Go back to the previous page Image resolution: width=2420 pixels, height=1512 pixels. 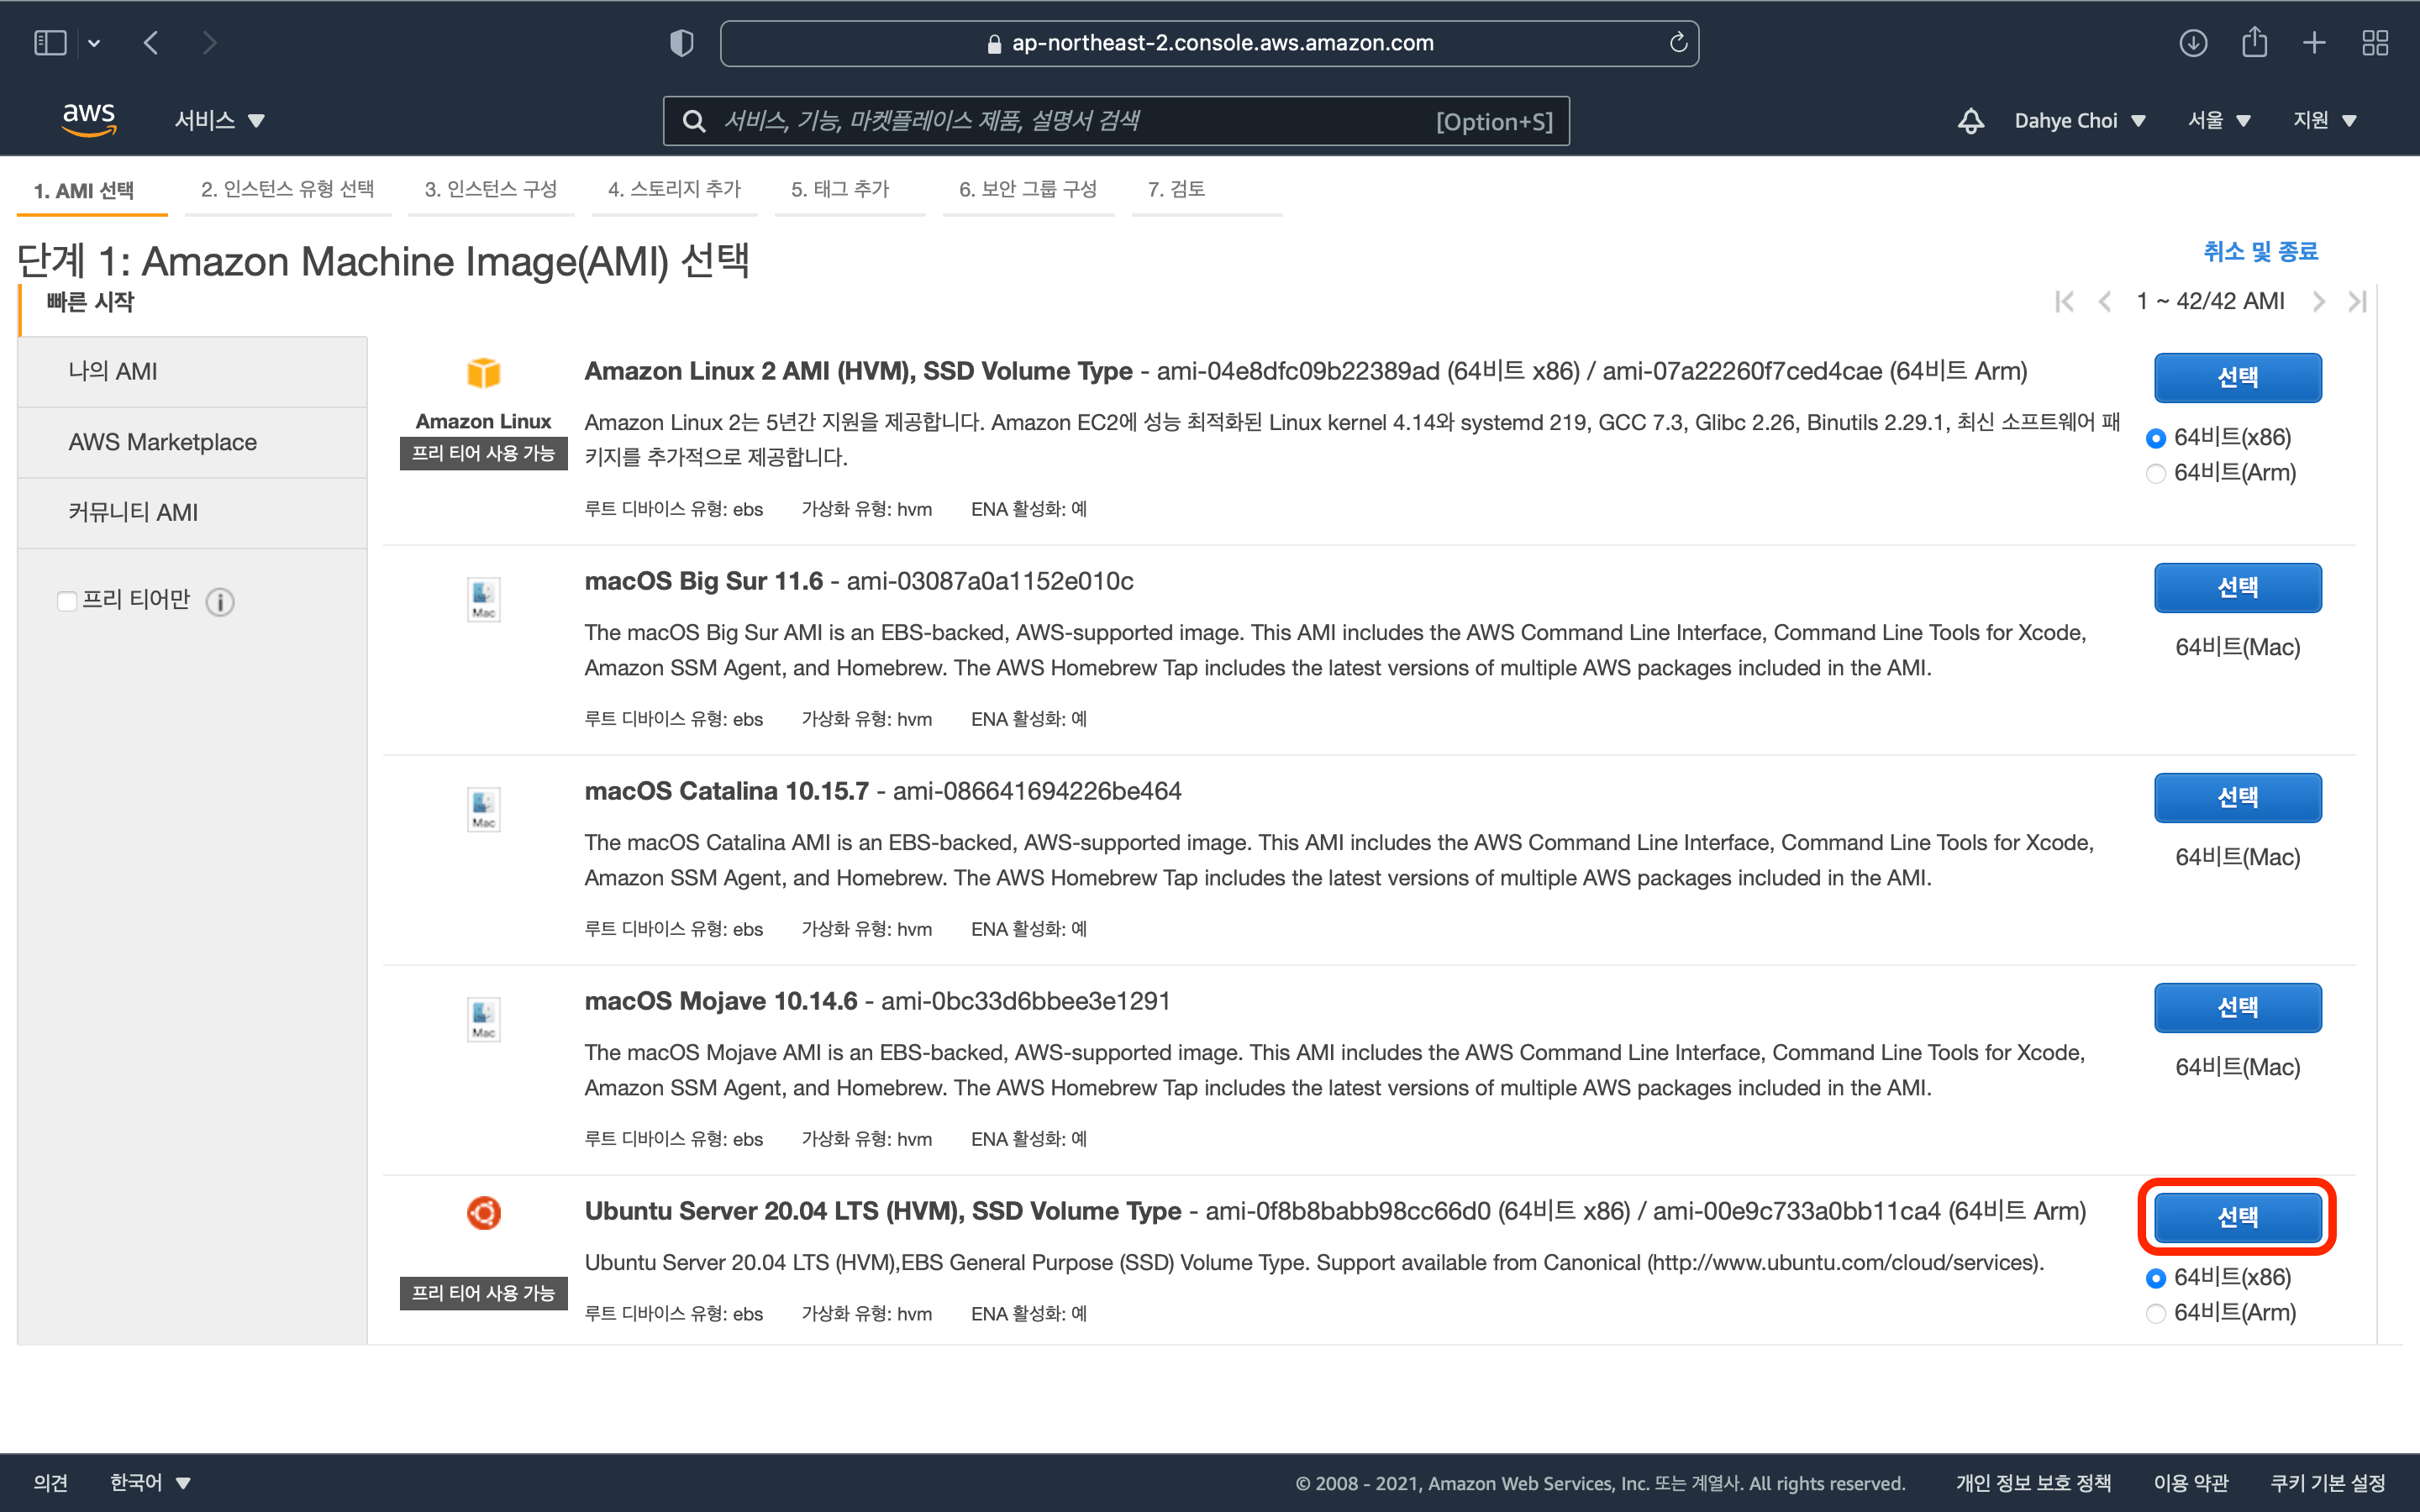pyautogui.click(x=151, y=43)
